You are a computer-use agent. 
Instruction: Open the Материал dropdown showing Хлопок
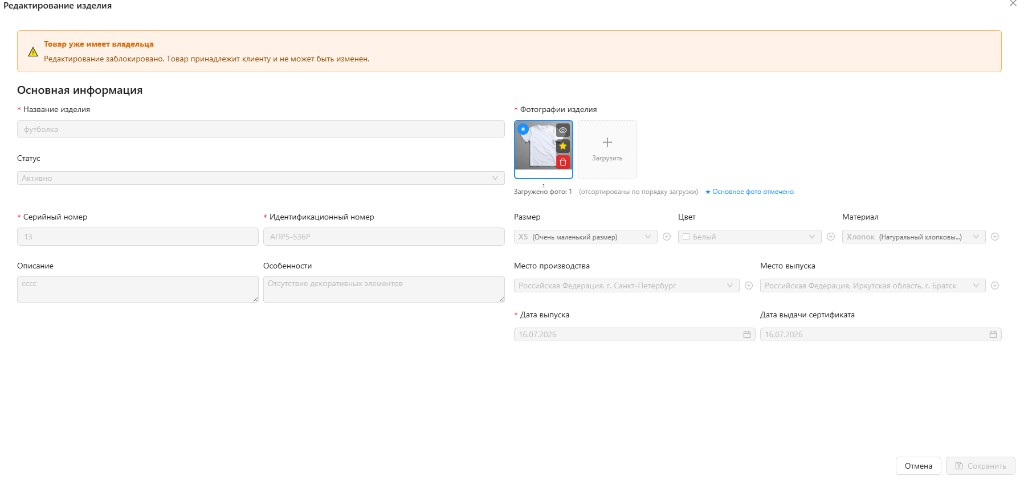[x=914, y=237]
